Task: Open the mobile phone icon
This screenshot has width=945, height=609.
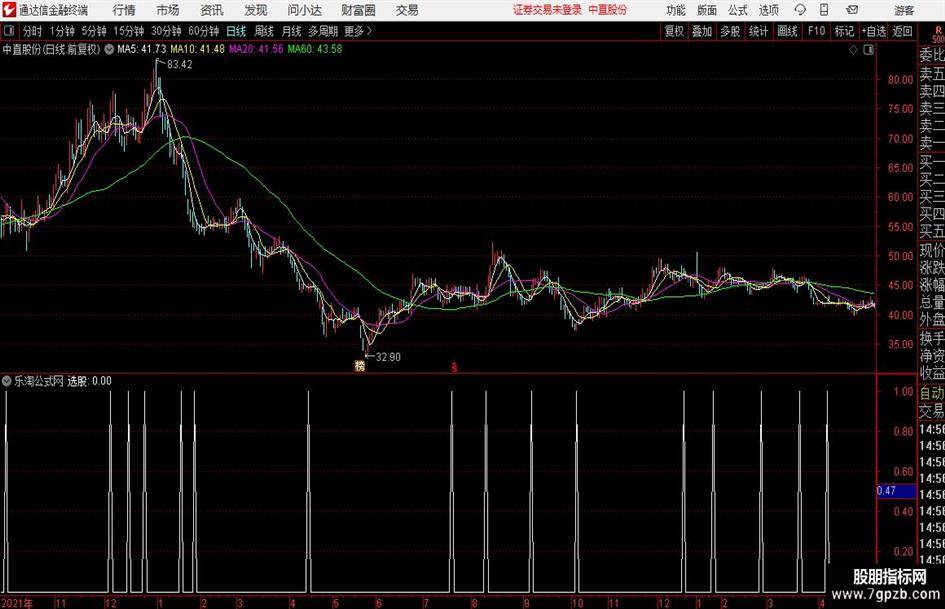Action: [x=824, y=10]
